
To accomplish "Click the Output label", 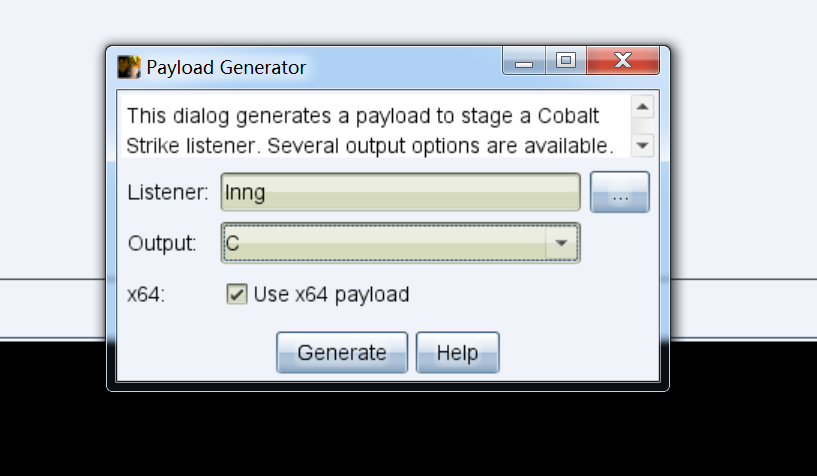I will pos(162,243).
